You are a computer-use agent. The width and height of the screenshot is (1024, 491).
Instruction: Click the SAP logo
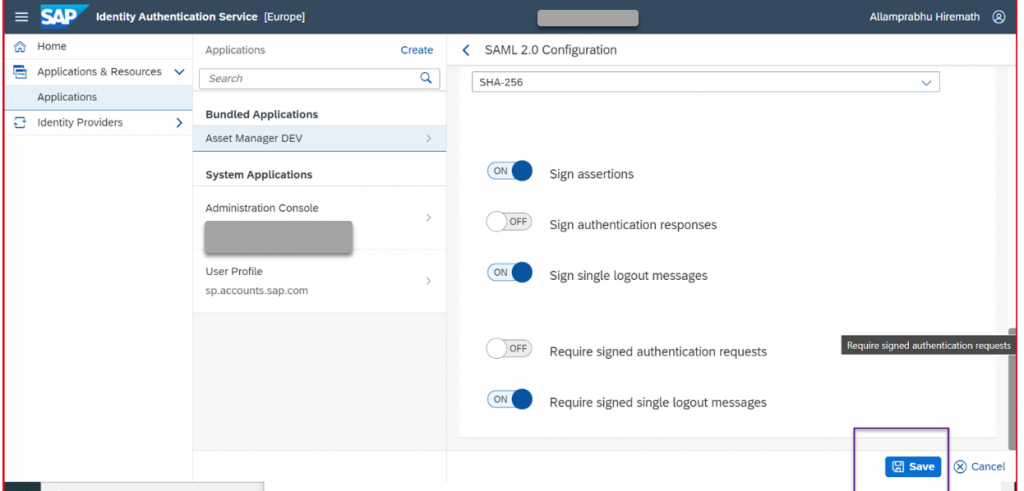[x=63, y=17]
